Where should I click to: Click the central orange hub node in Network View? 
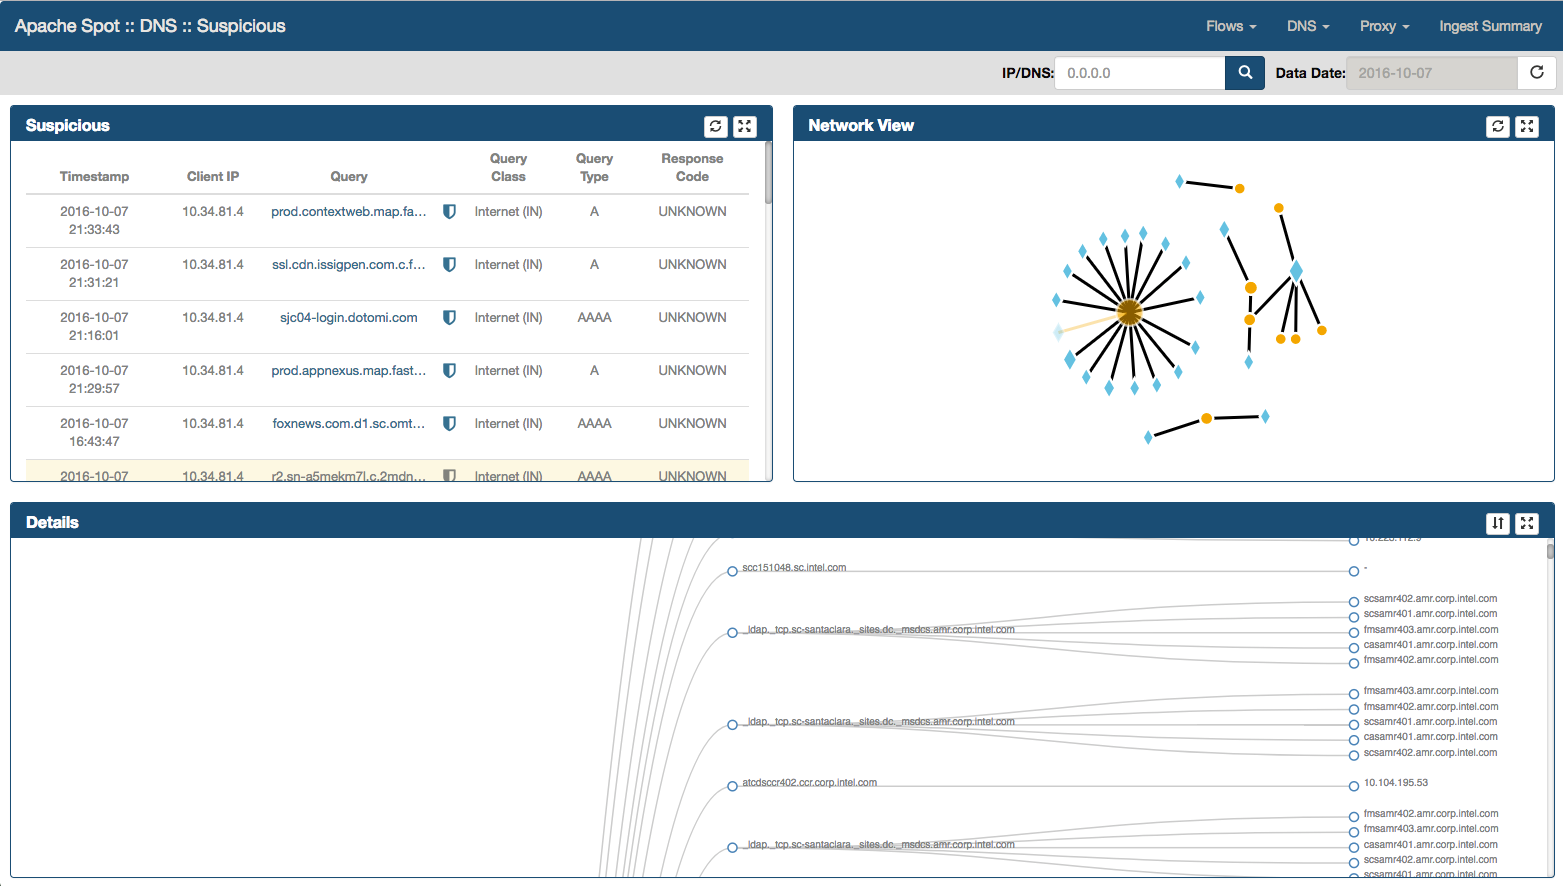1129,313
